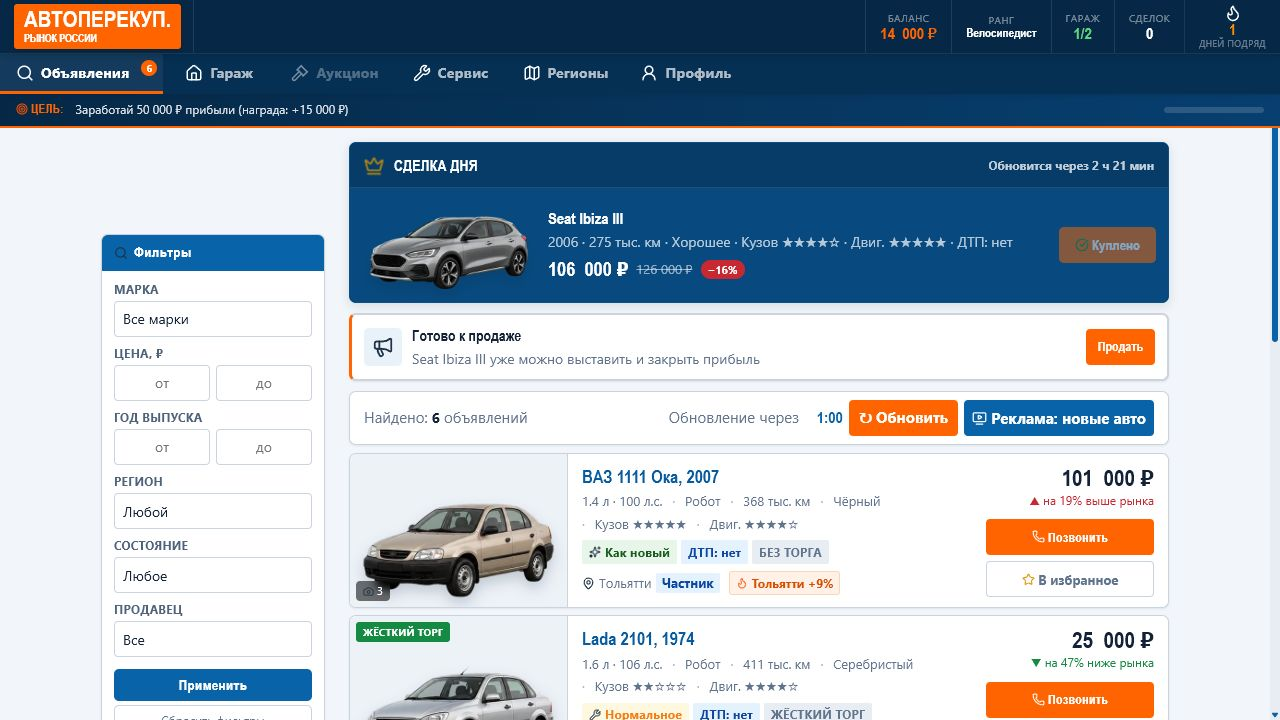The image size is (1280, 720).
Task: Click the Сделок 0 counter
Action: click(x=1149, y=26)
